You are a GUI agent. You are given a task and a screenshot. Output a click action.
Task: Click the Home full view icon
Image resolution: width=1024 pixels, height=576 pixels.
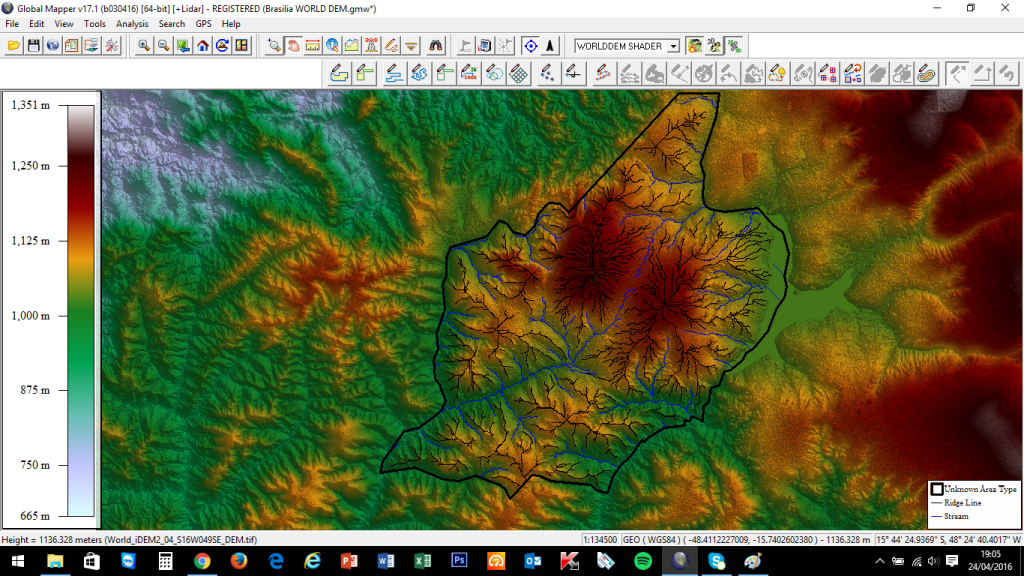(203, 45)
